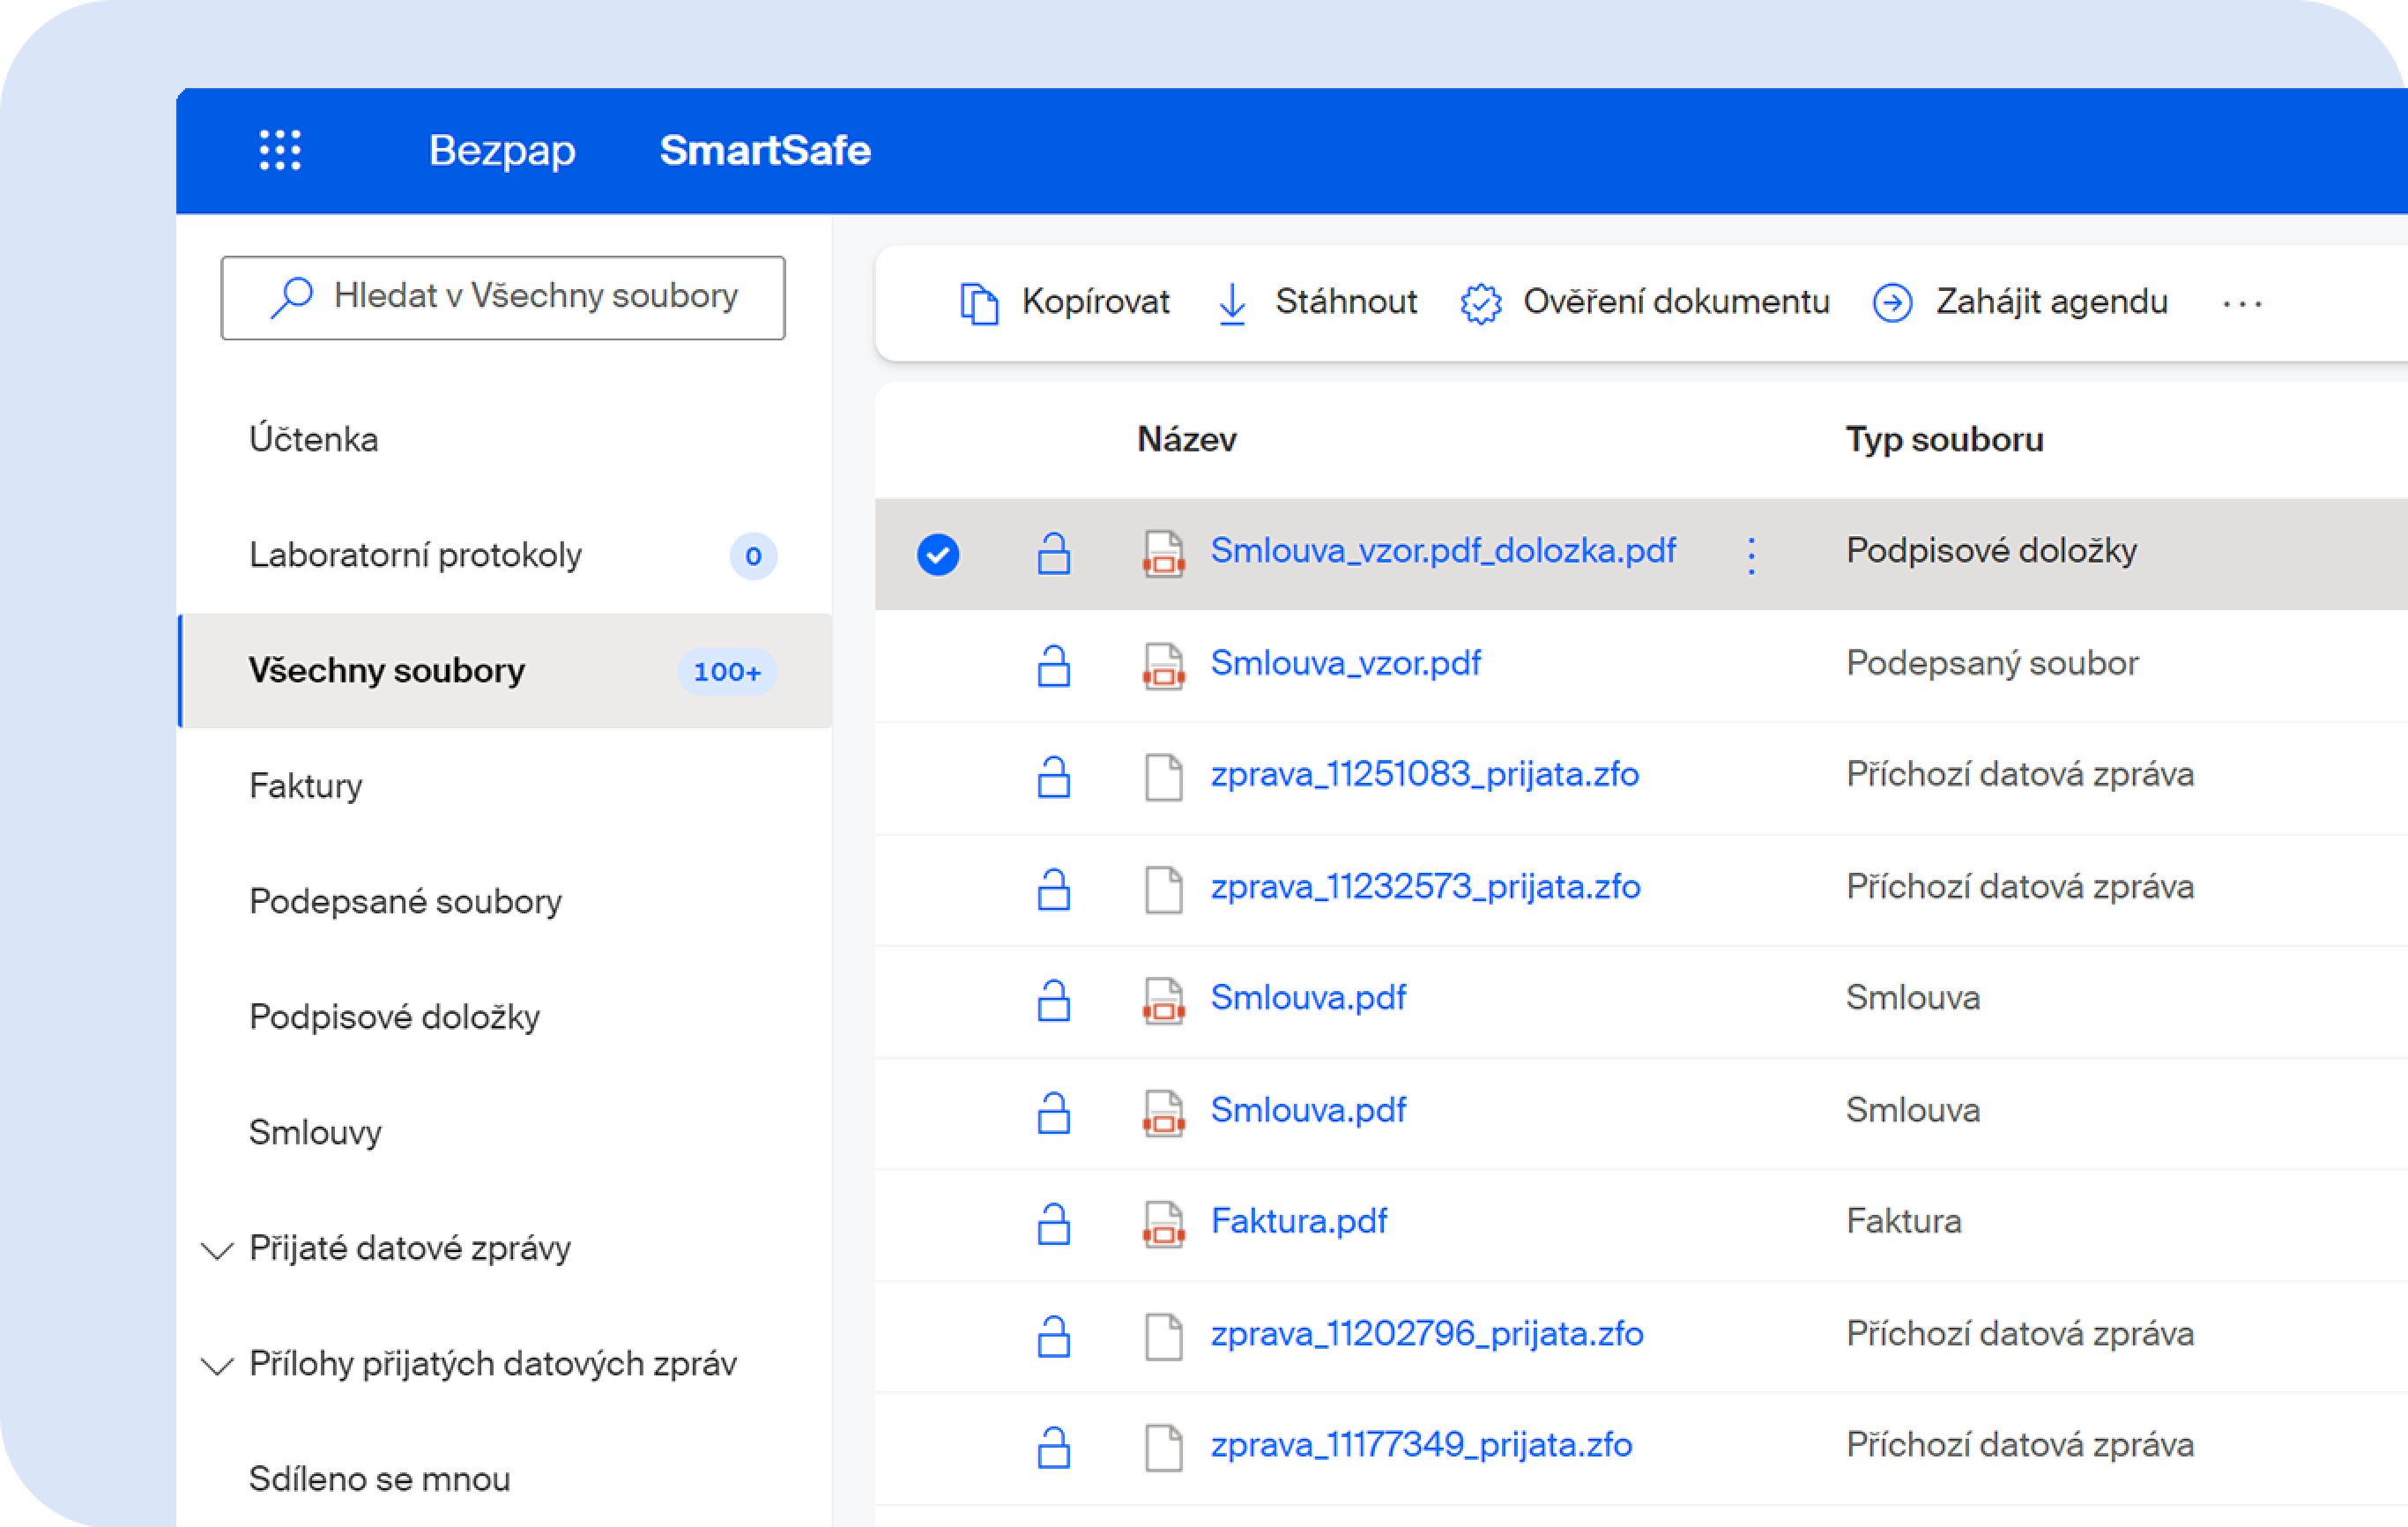
Task: Click the Ověření dokumentu badge icon
Action: point(1481,303)
